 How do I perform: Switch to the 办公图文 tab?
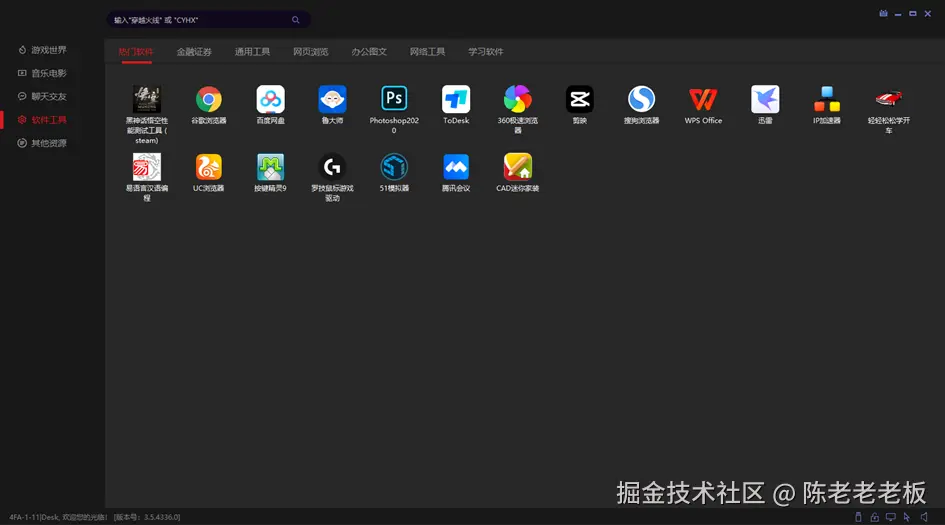point(369,52)
